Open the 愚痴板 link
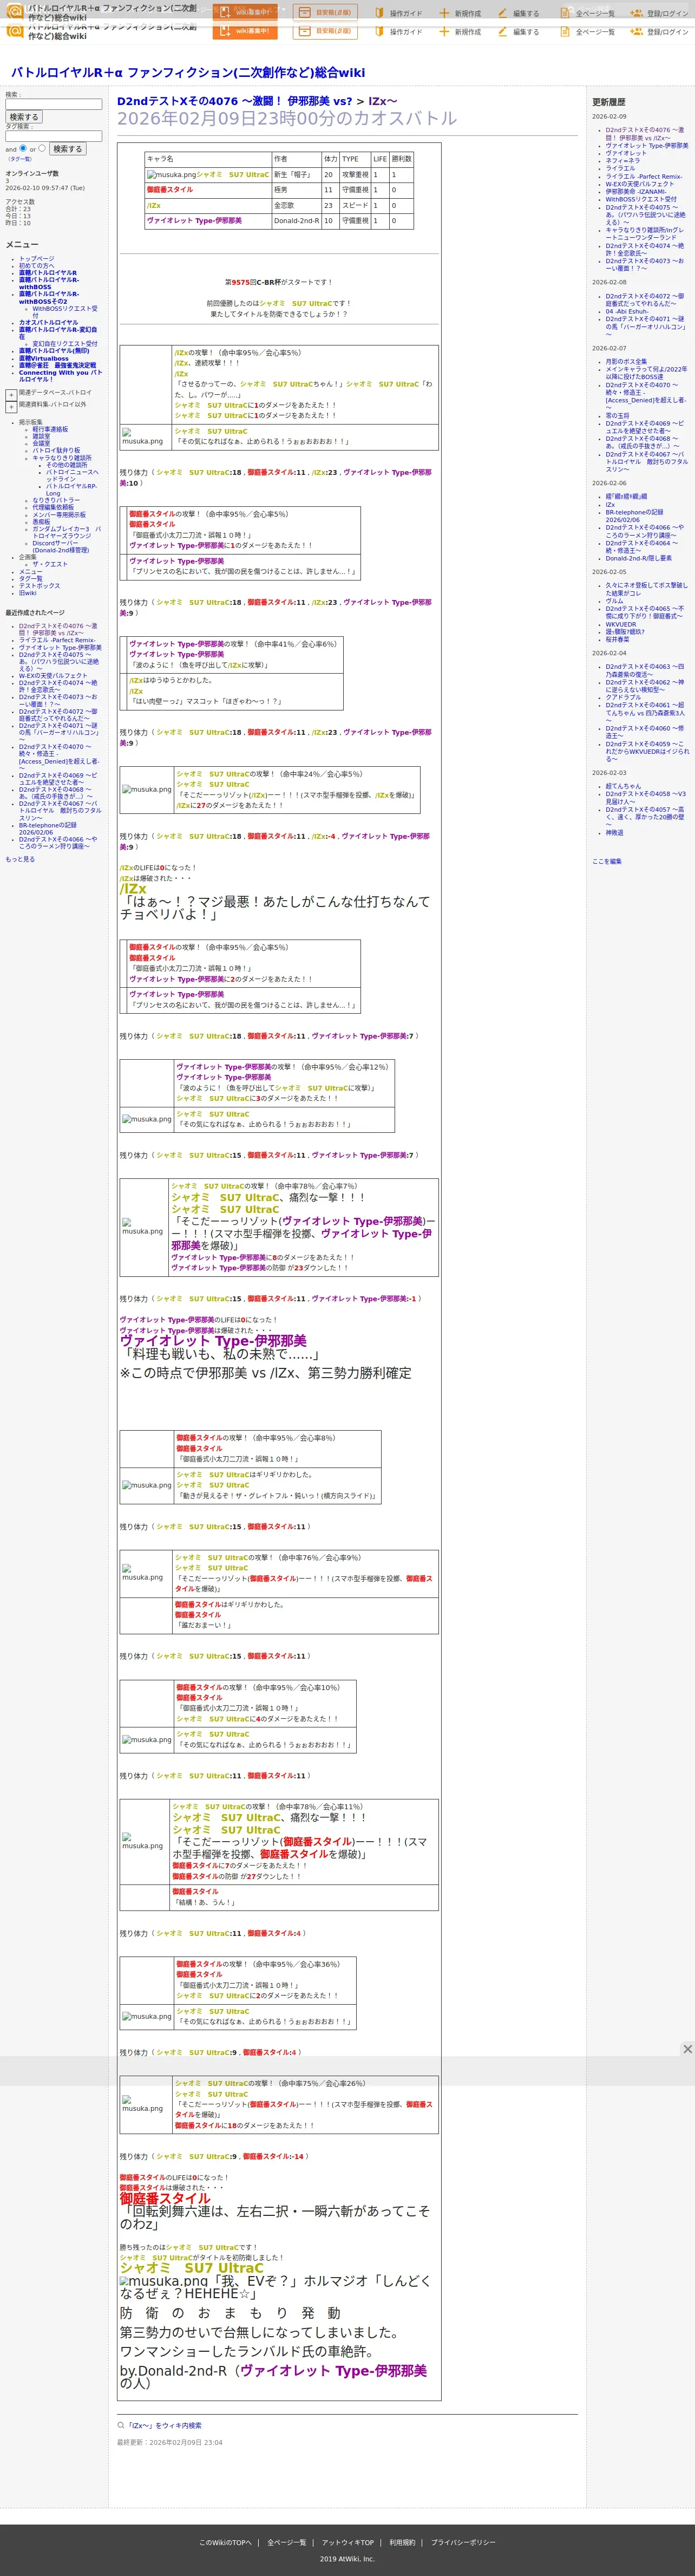This screenshot has width=695, height=2576. click(x=41, y=521)
